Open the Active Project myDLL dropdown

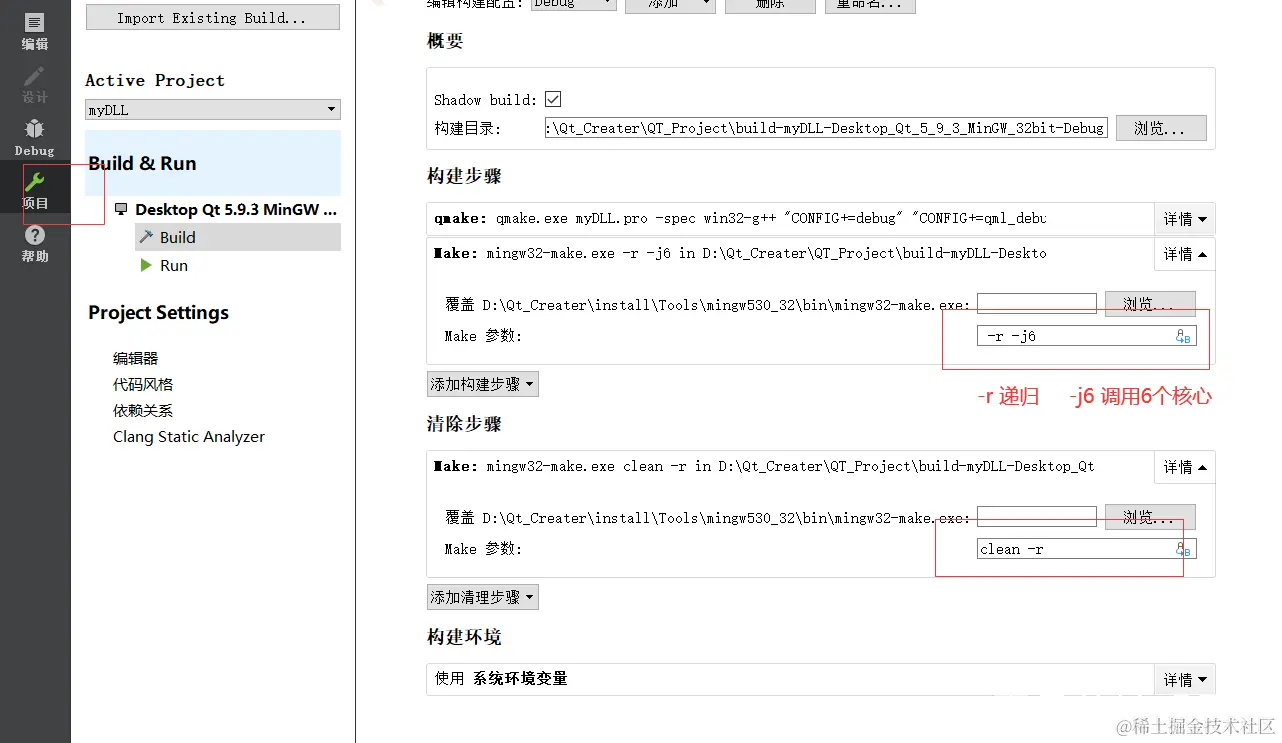pyautogui.click(x=213, y=110)
